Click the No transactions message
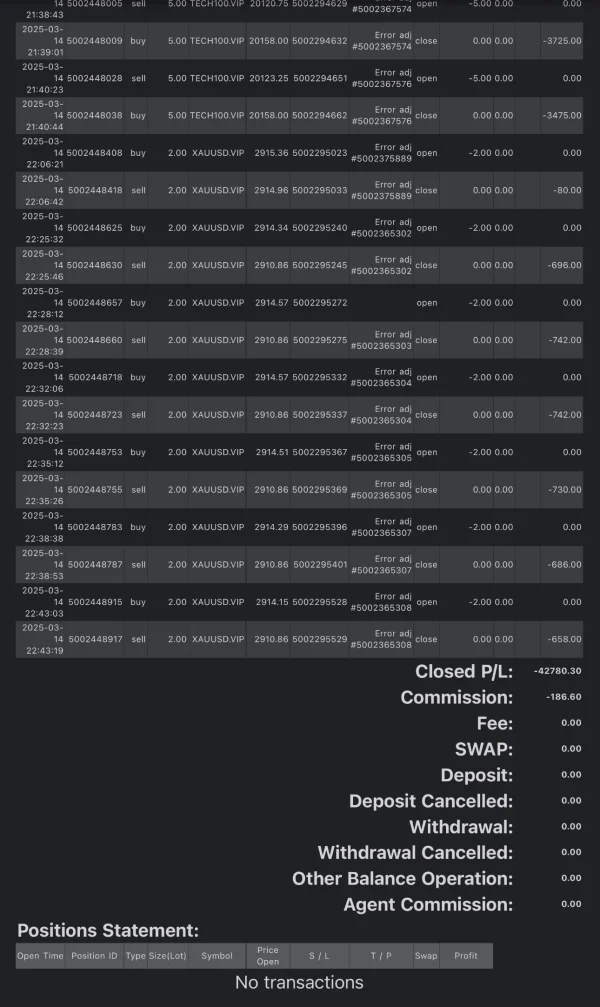Viewport: 600px width, 1007px height. (299, 982)
